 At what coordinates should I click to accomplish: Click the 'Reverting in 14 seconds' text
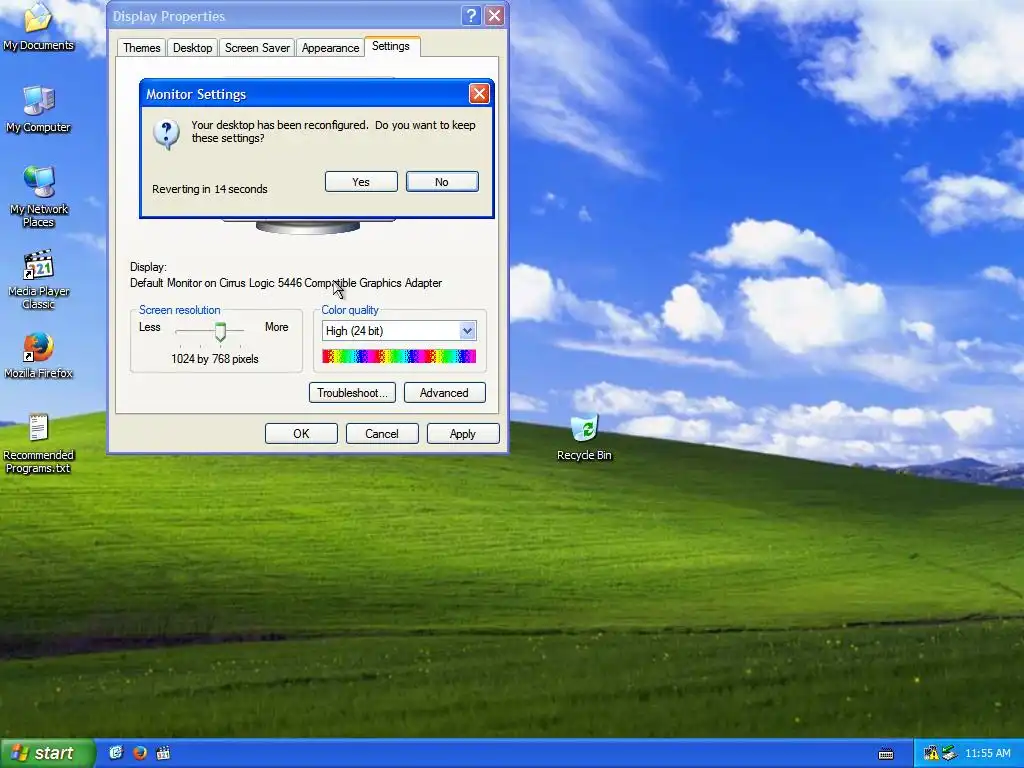tap(210, 189)
